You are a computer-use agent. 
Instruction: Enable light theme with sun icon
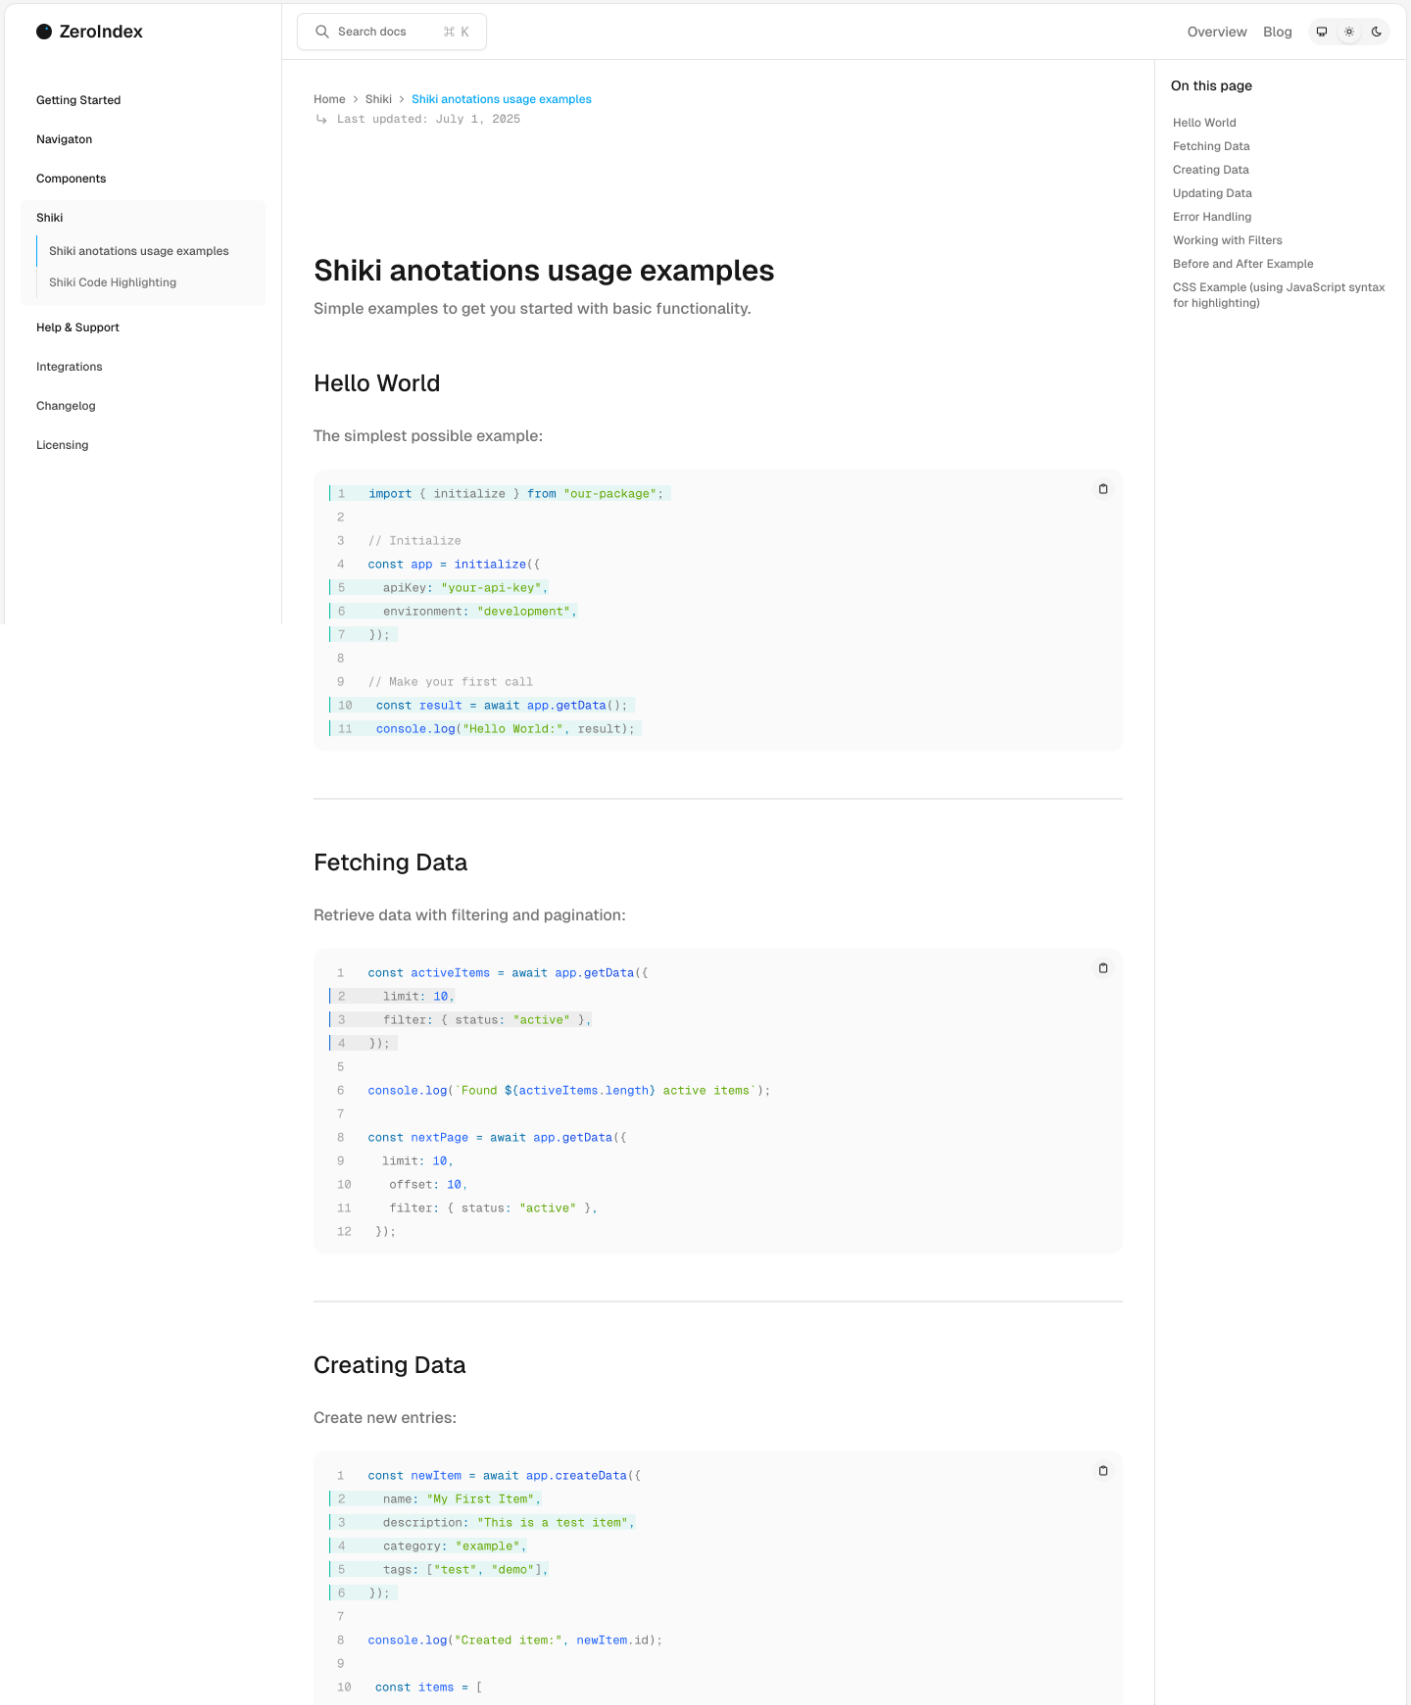tap(1349, 32)
